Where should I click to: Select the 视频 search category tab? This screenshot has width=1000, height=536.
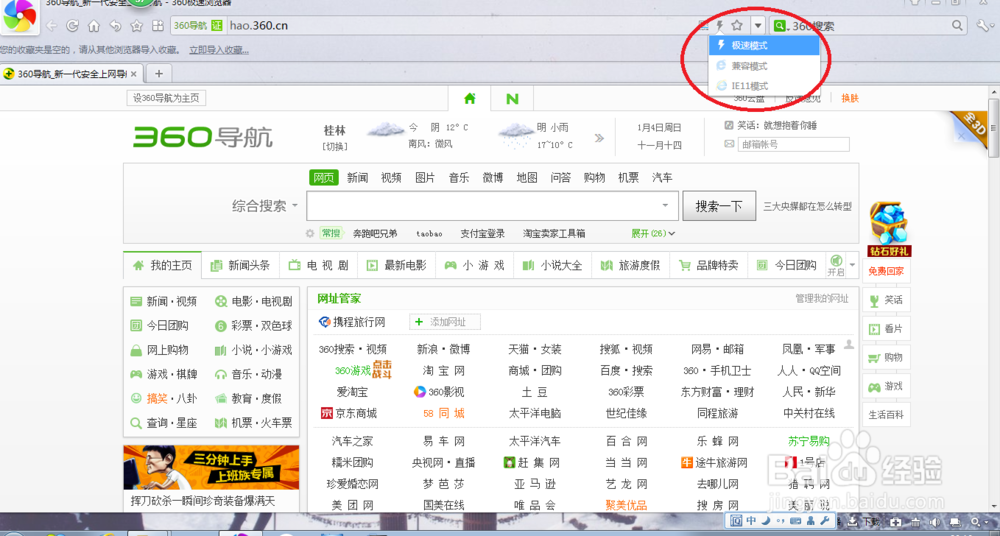tap(391, 178)
